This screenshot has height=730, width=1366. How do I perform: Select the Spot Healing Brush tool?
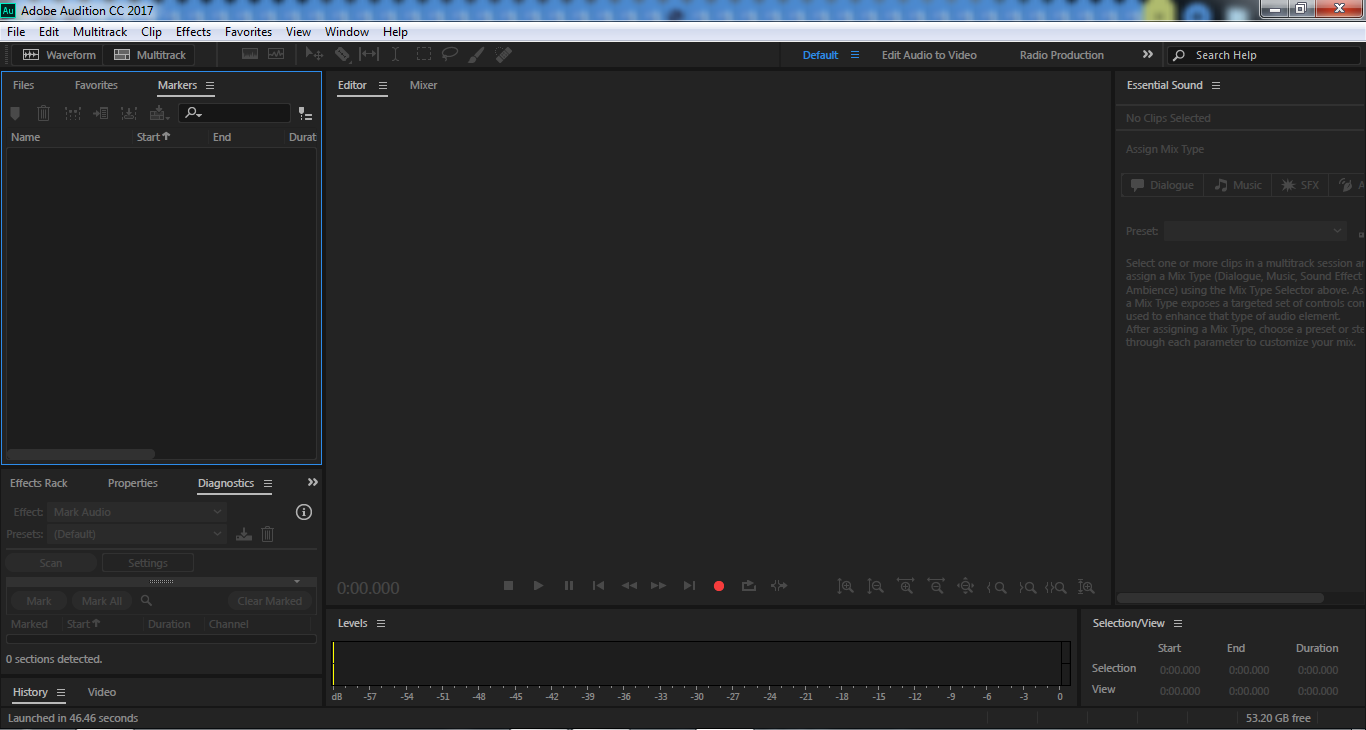tap(504, 55)
